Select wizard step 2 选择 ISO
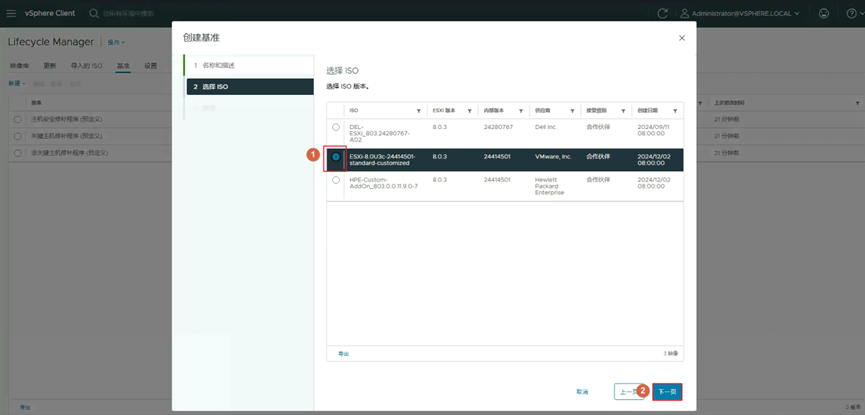 click(250, 87)
